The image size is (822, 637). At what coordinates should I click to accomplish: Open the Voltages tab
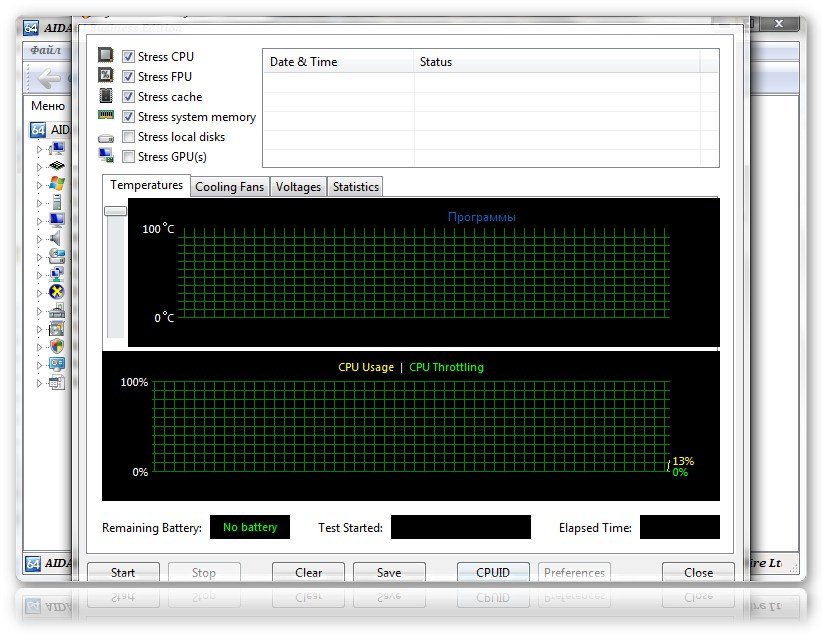click(x=298, y=187)
